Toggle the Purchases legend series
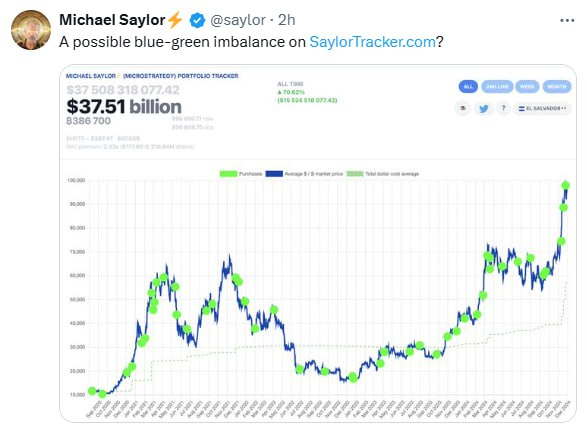This screenshot has width=587, height=426. pyautogui.click(x=241, y=174)
